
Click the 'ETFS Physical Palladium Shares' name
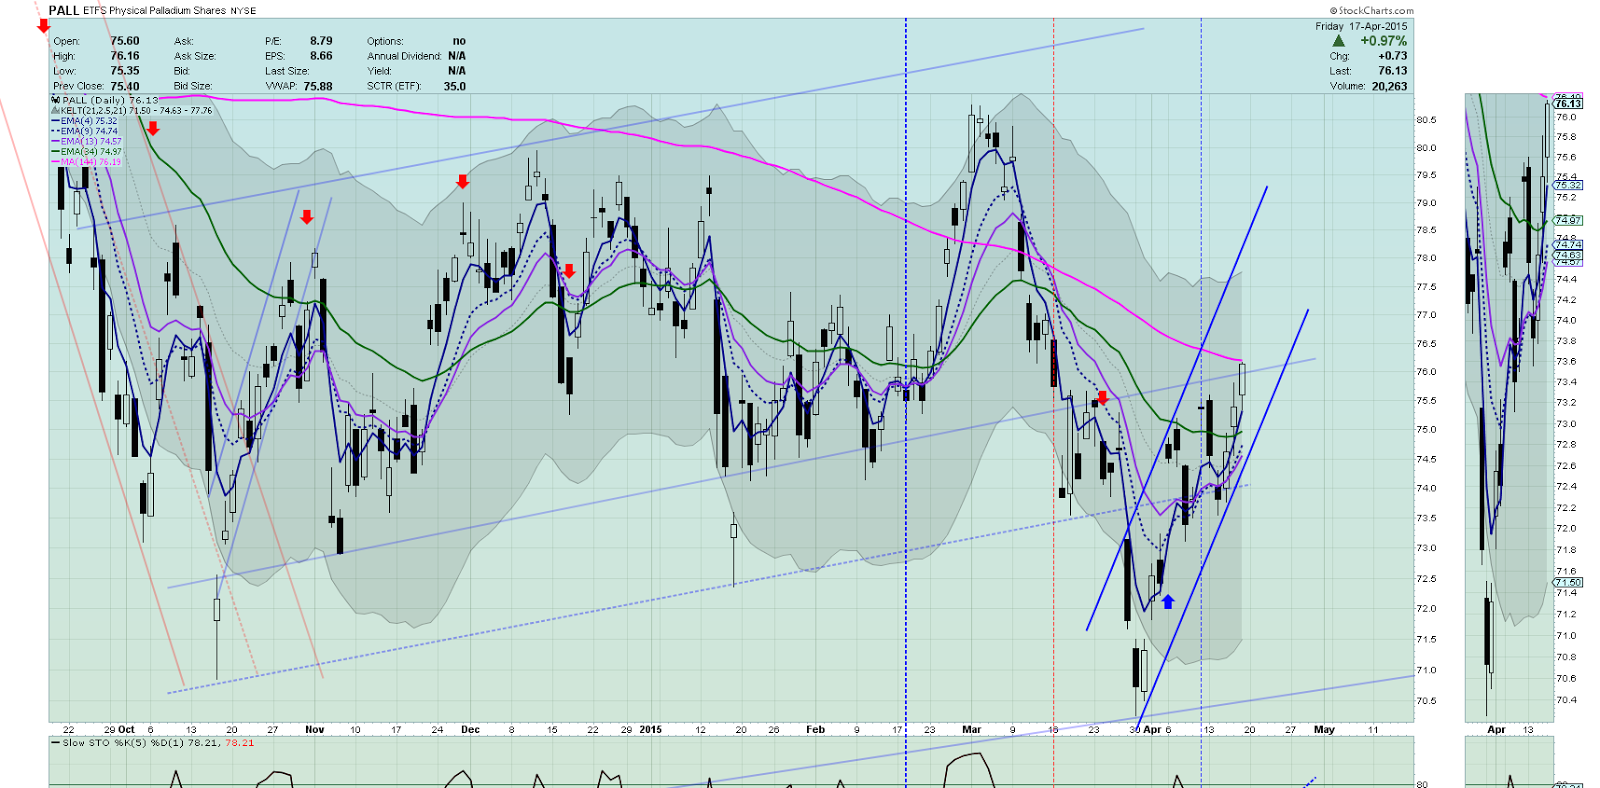(x=155, y=11)
